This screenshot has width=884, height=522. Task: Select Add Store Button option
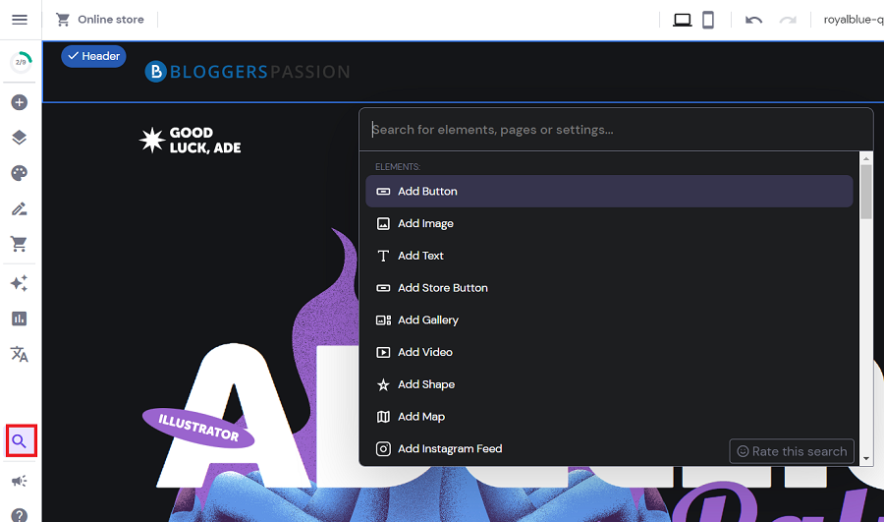point(609,287)
